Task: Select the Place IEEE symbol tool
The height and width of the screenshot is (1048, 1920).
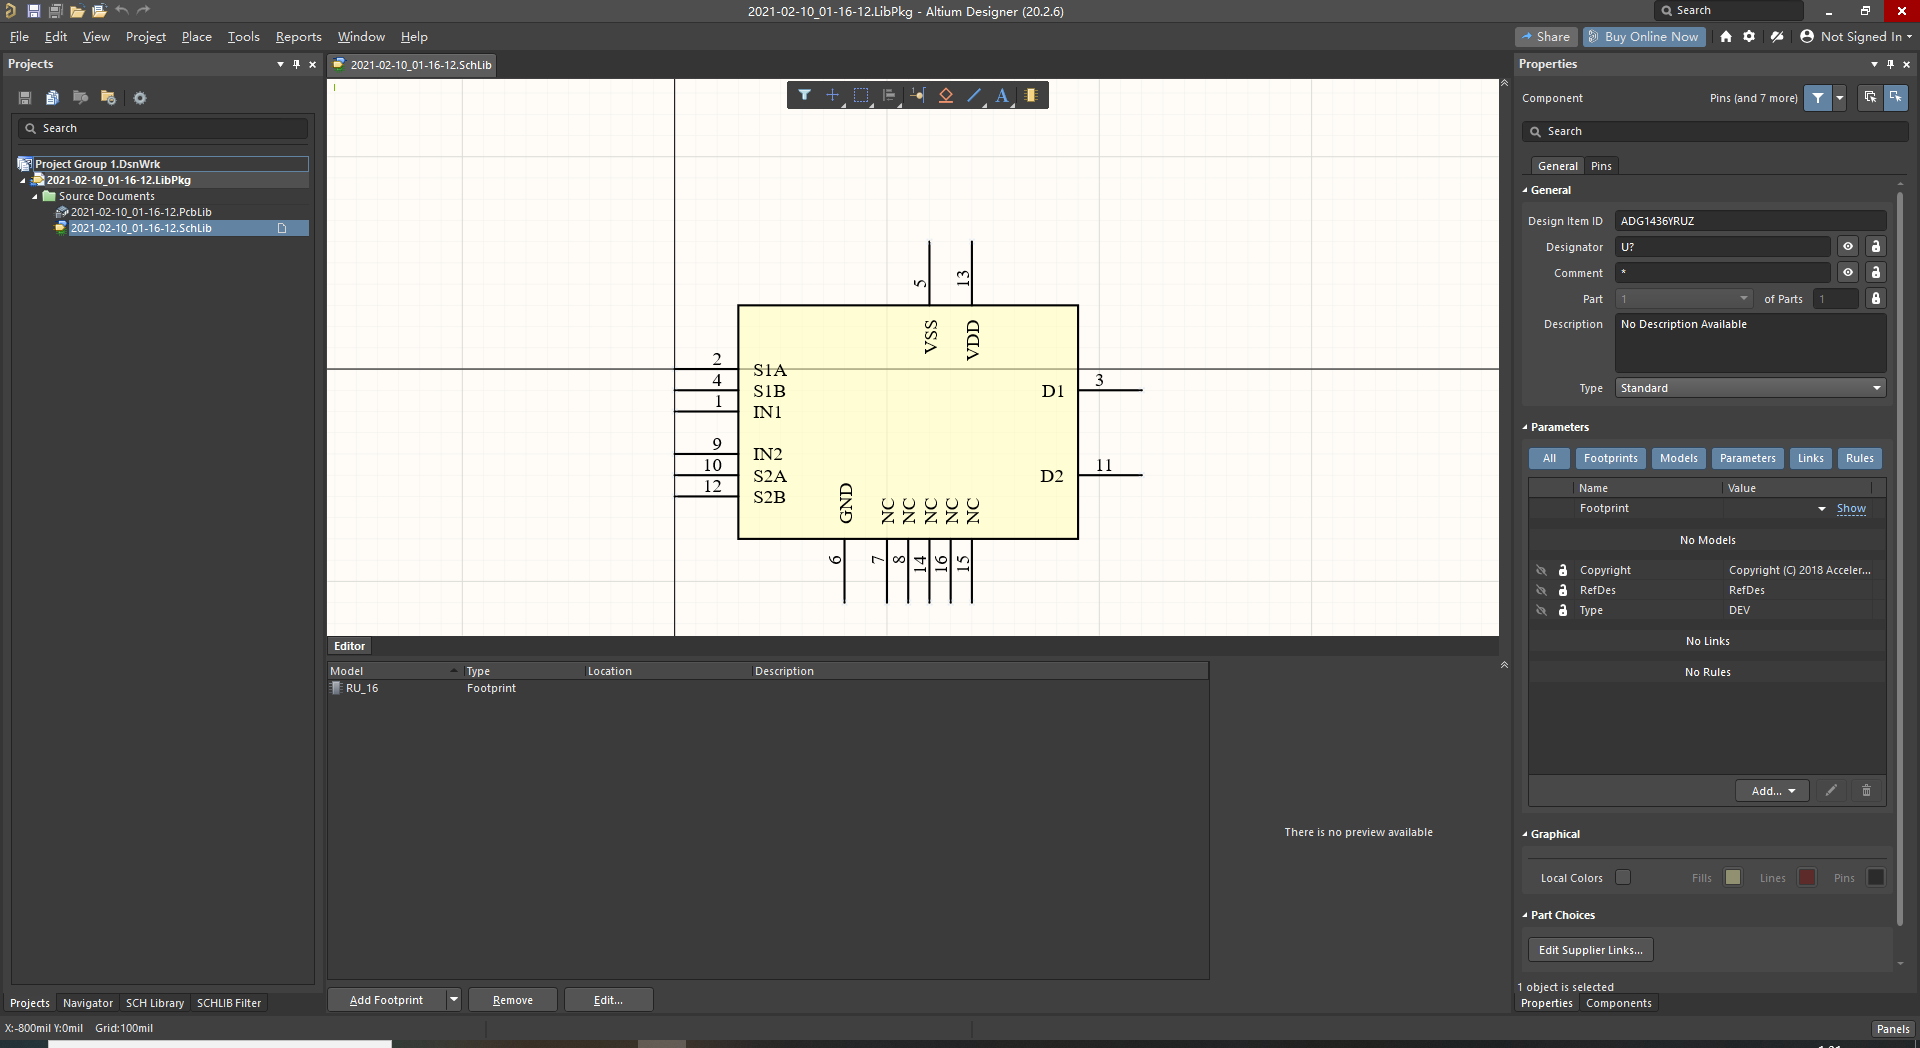Action: point(946,95)
